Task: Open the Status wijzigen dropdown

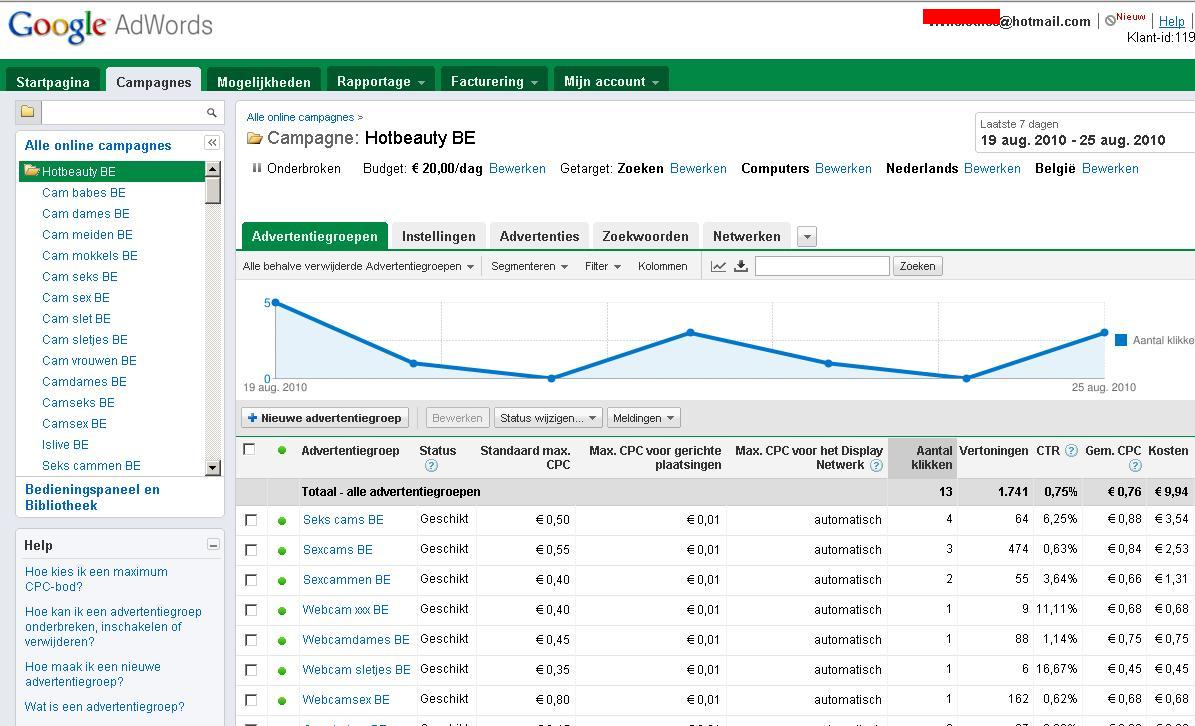Action: click(x=548, y=418)
